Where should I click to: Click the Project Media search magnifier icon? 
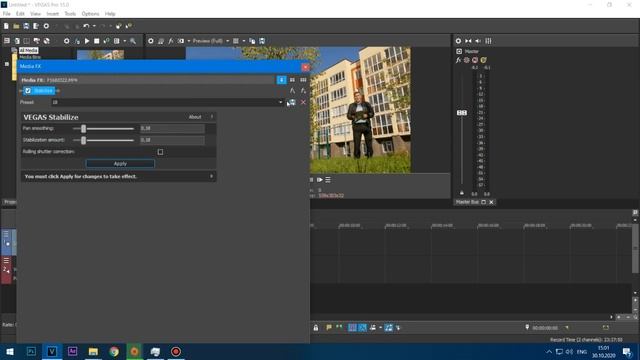click(133, 41)
